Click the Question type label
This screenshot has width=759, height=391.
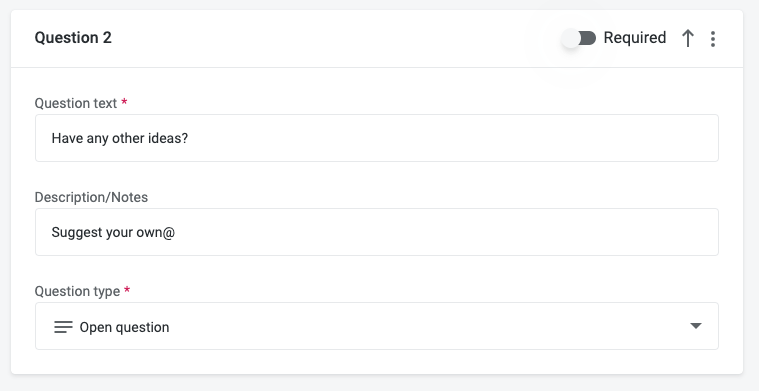pyautogui.click(x=77, y=291)
